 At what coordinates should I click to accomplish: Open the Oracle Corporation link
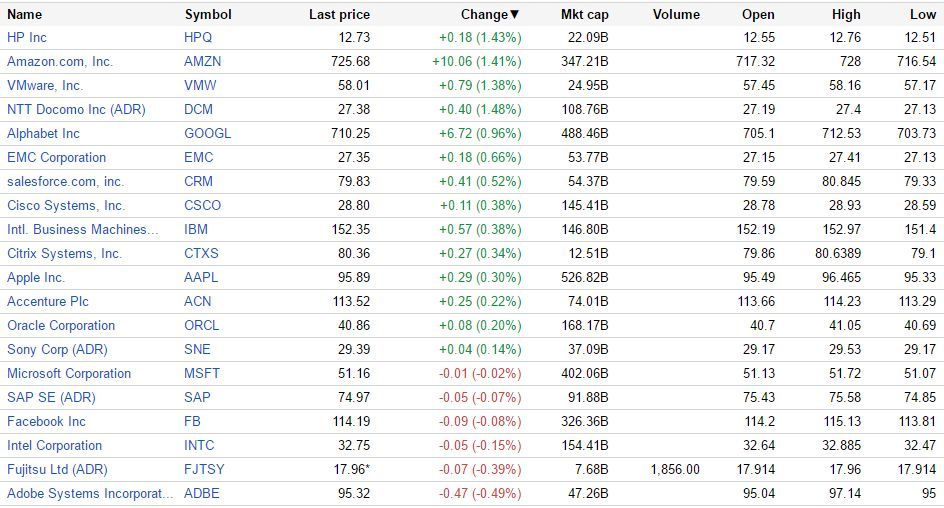pyautogui.click(x=61, y=325)
